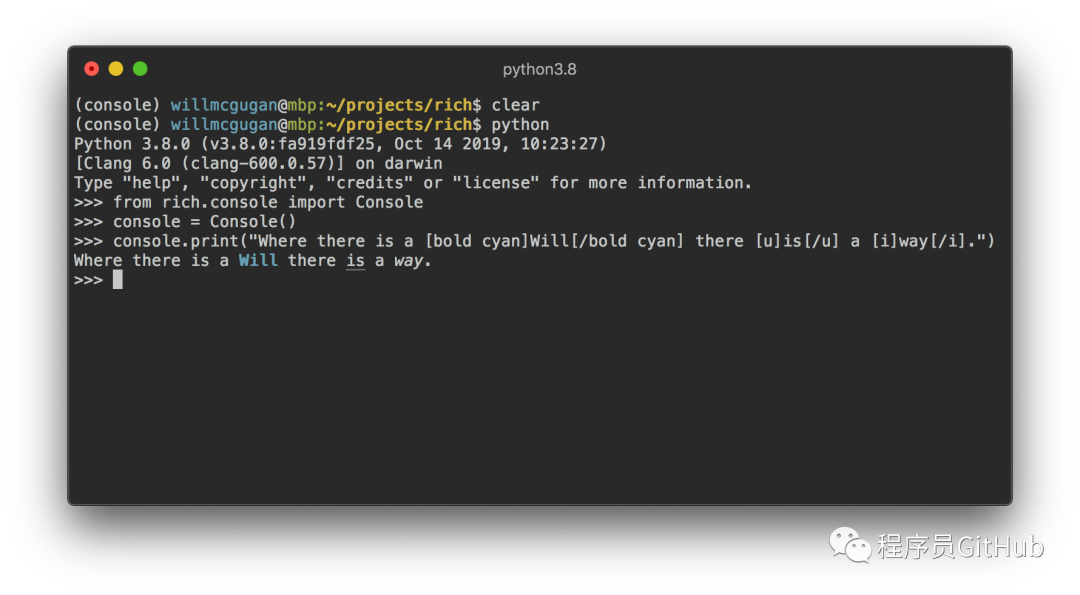Click the green maximize window button
Viewport: 1080px width, 595px height.
tap(140, 69)
